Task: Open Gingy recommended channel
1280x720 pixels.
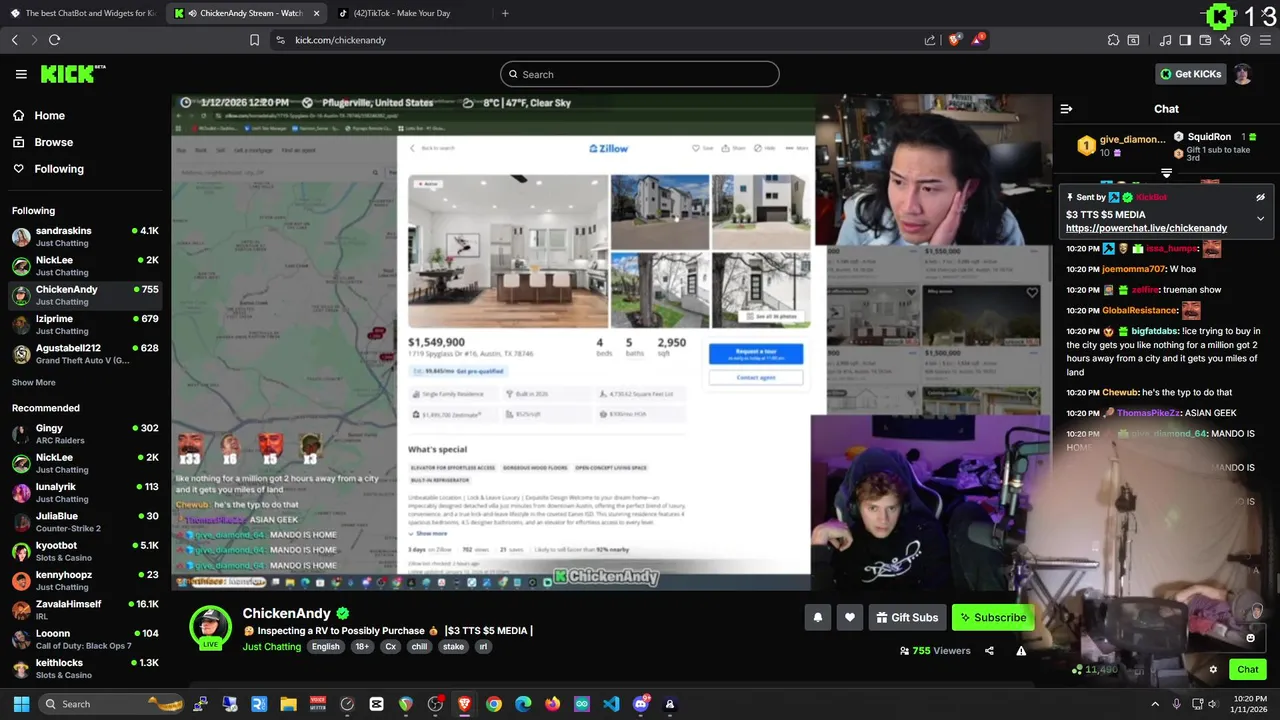Action: pos(85,434)
